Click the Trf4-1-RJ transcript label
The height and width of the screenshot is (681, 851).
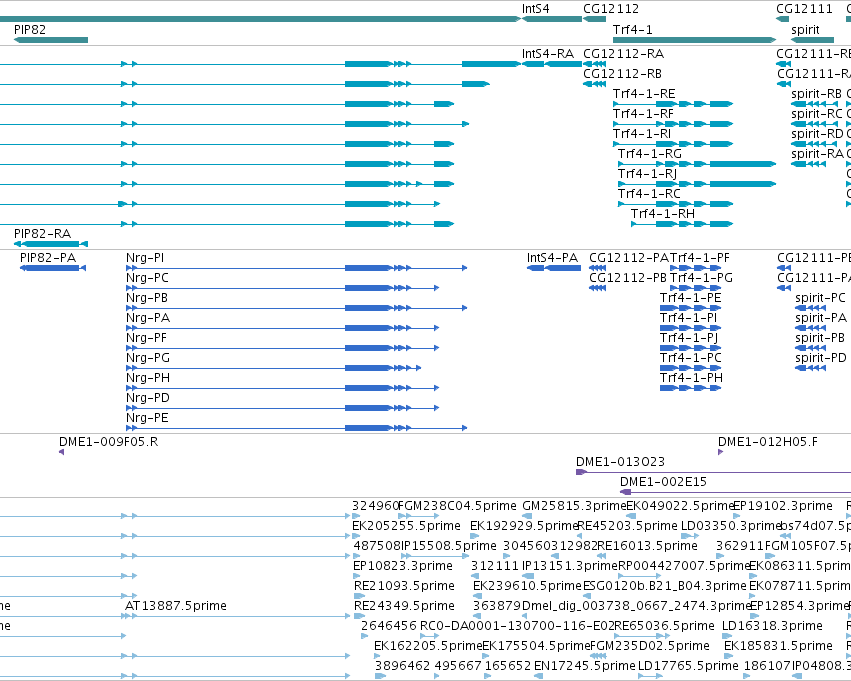(x=647, y=174)
